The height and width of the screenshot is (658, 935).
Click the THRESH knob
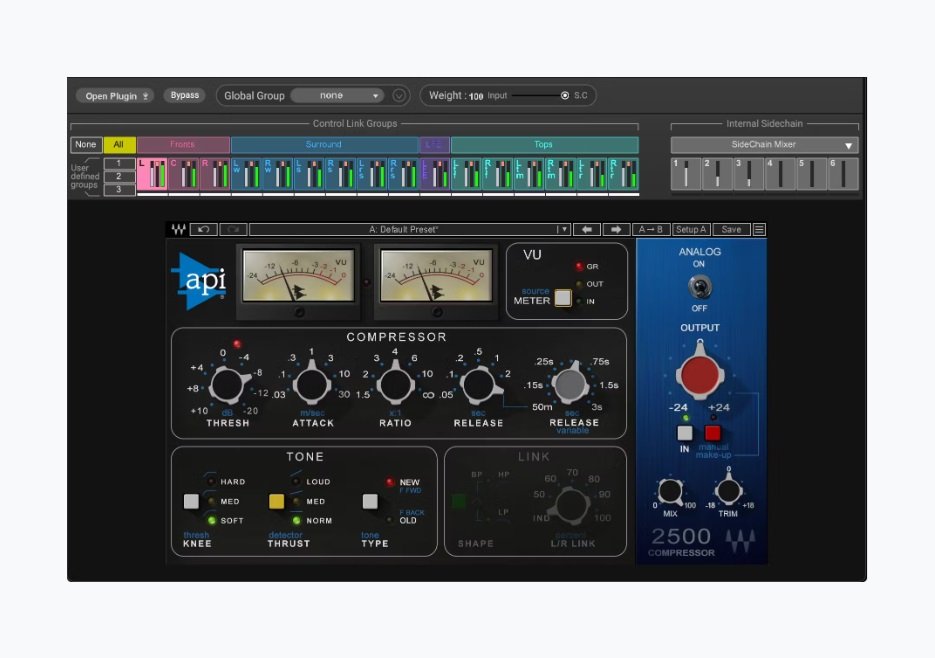pos(228,384)
